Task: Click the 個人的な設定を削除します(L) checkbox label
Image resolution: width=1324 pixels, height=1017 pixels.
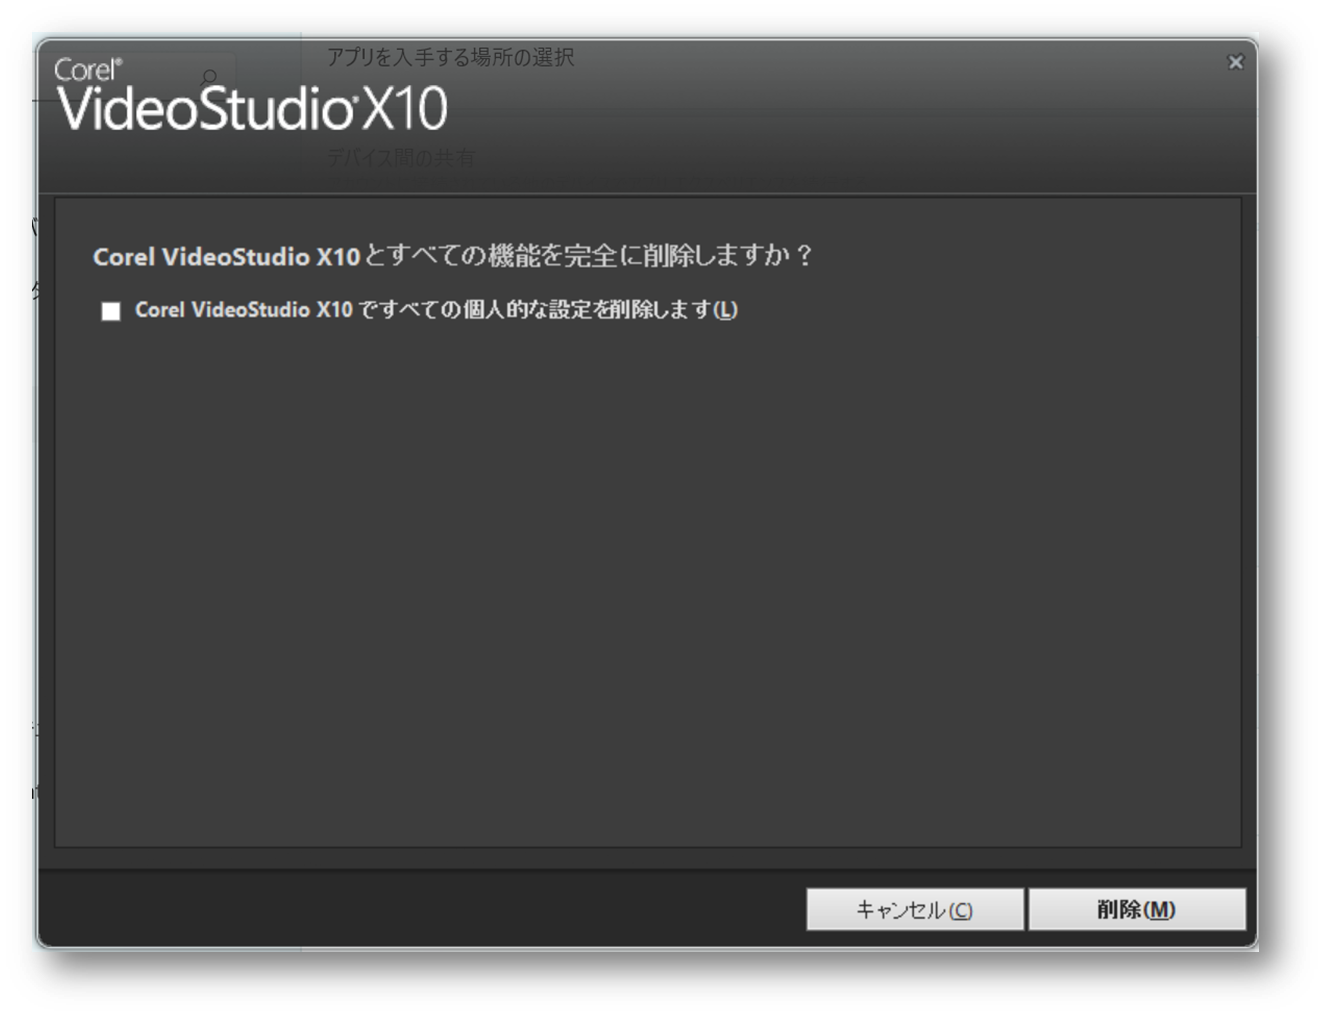Action: pos(436,310)
